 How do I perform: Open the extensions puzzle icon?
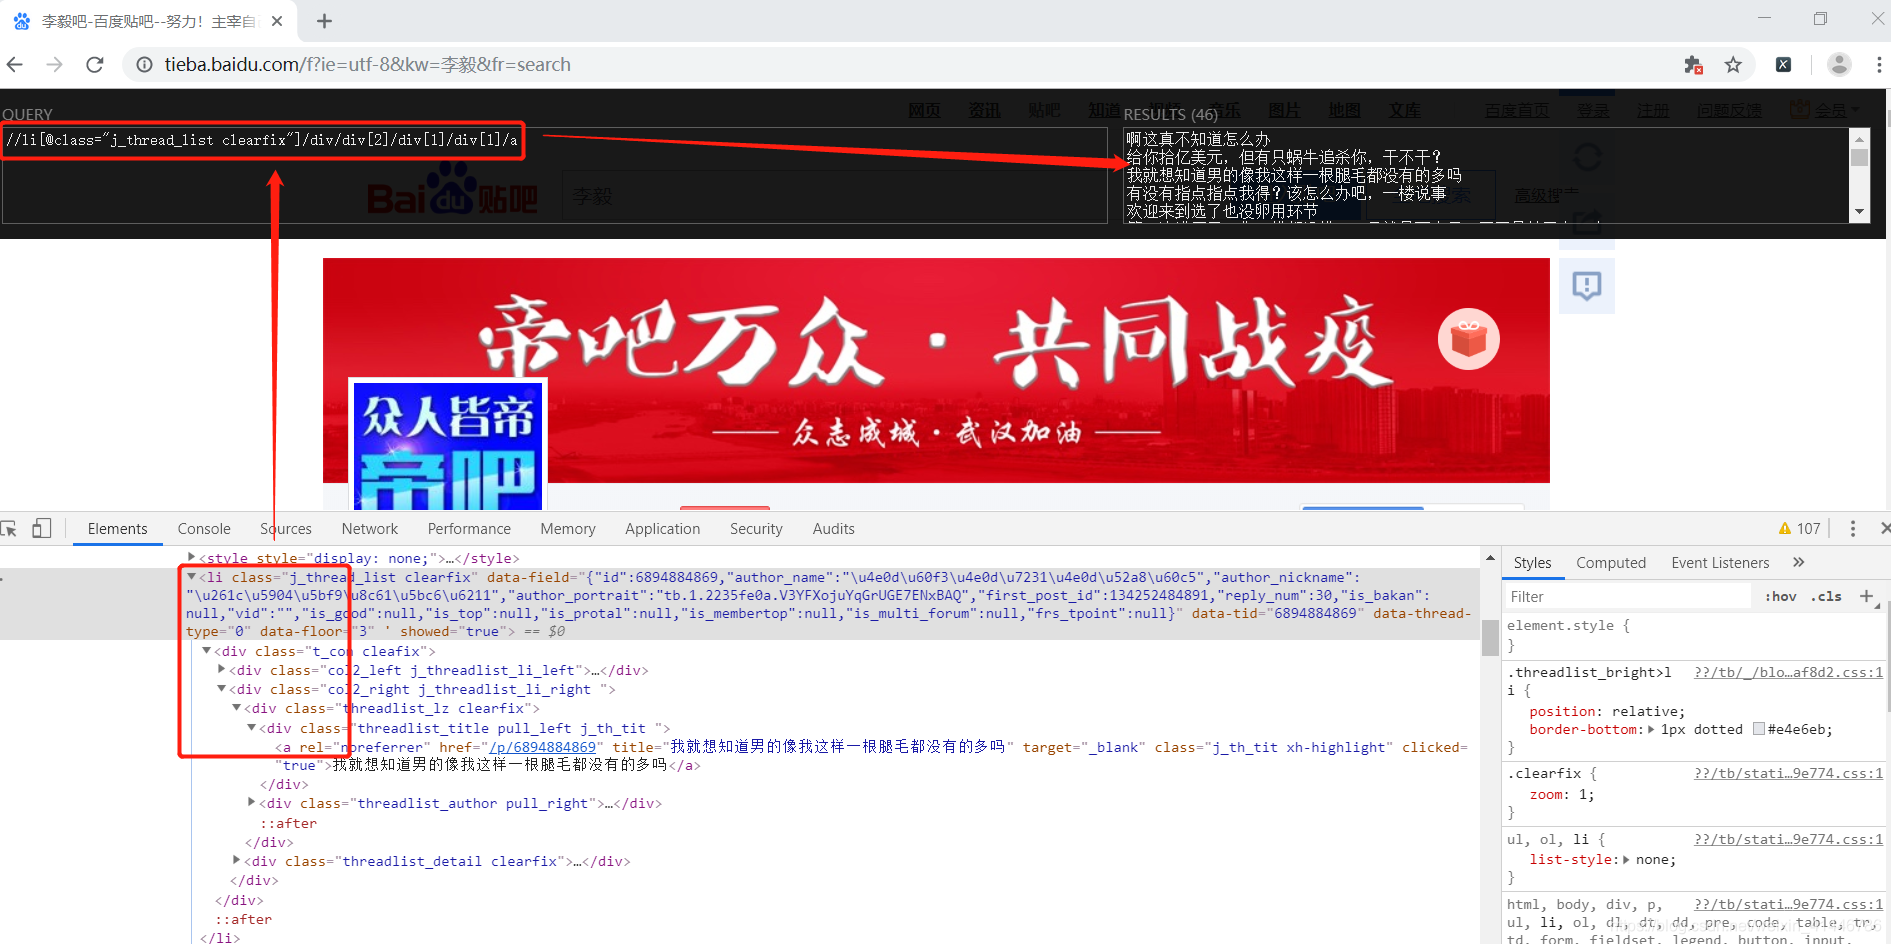pos(1693,65)
